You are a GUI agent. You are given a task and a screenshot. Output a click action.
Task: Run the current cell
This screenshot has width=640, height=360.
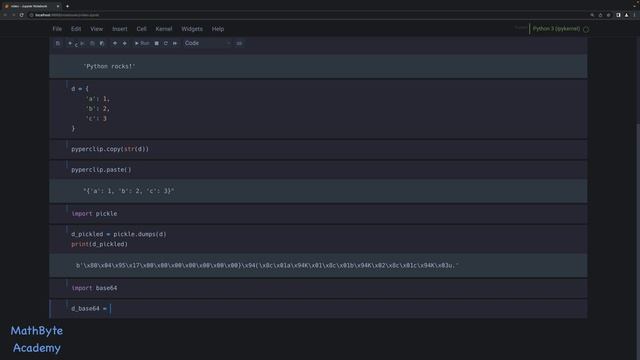pos(142,43)
